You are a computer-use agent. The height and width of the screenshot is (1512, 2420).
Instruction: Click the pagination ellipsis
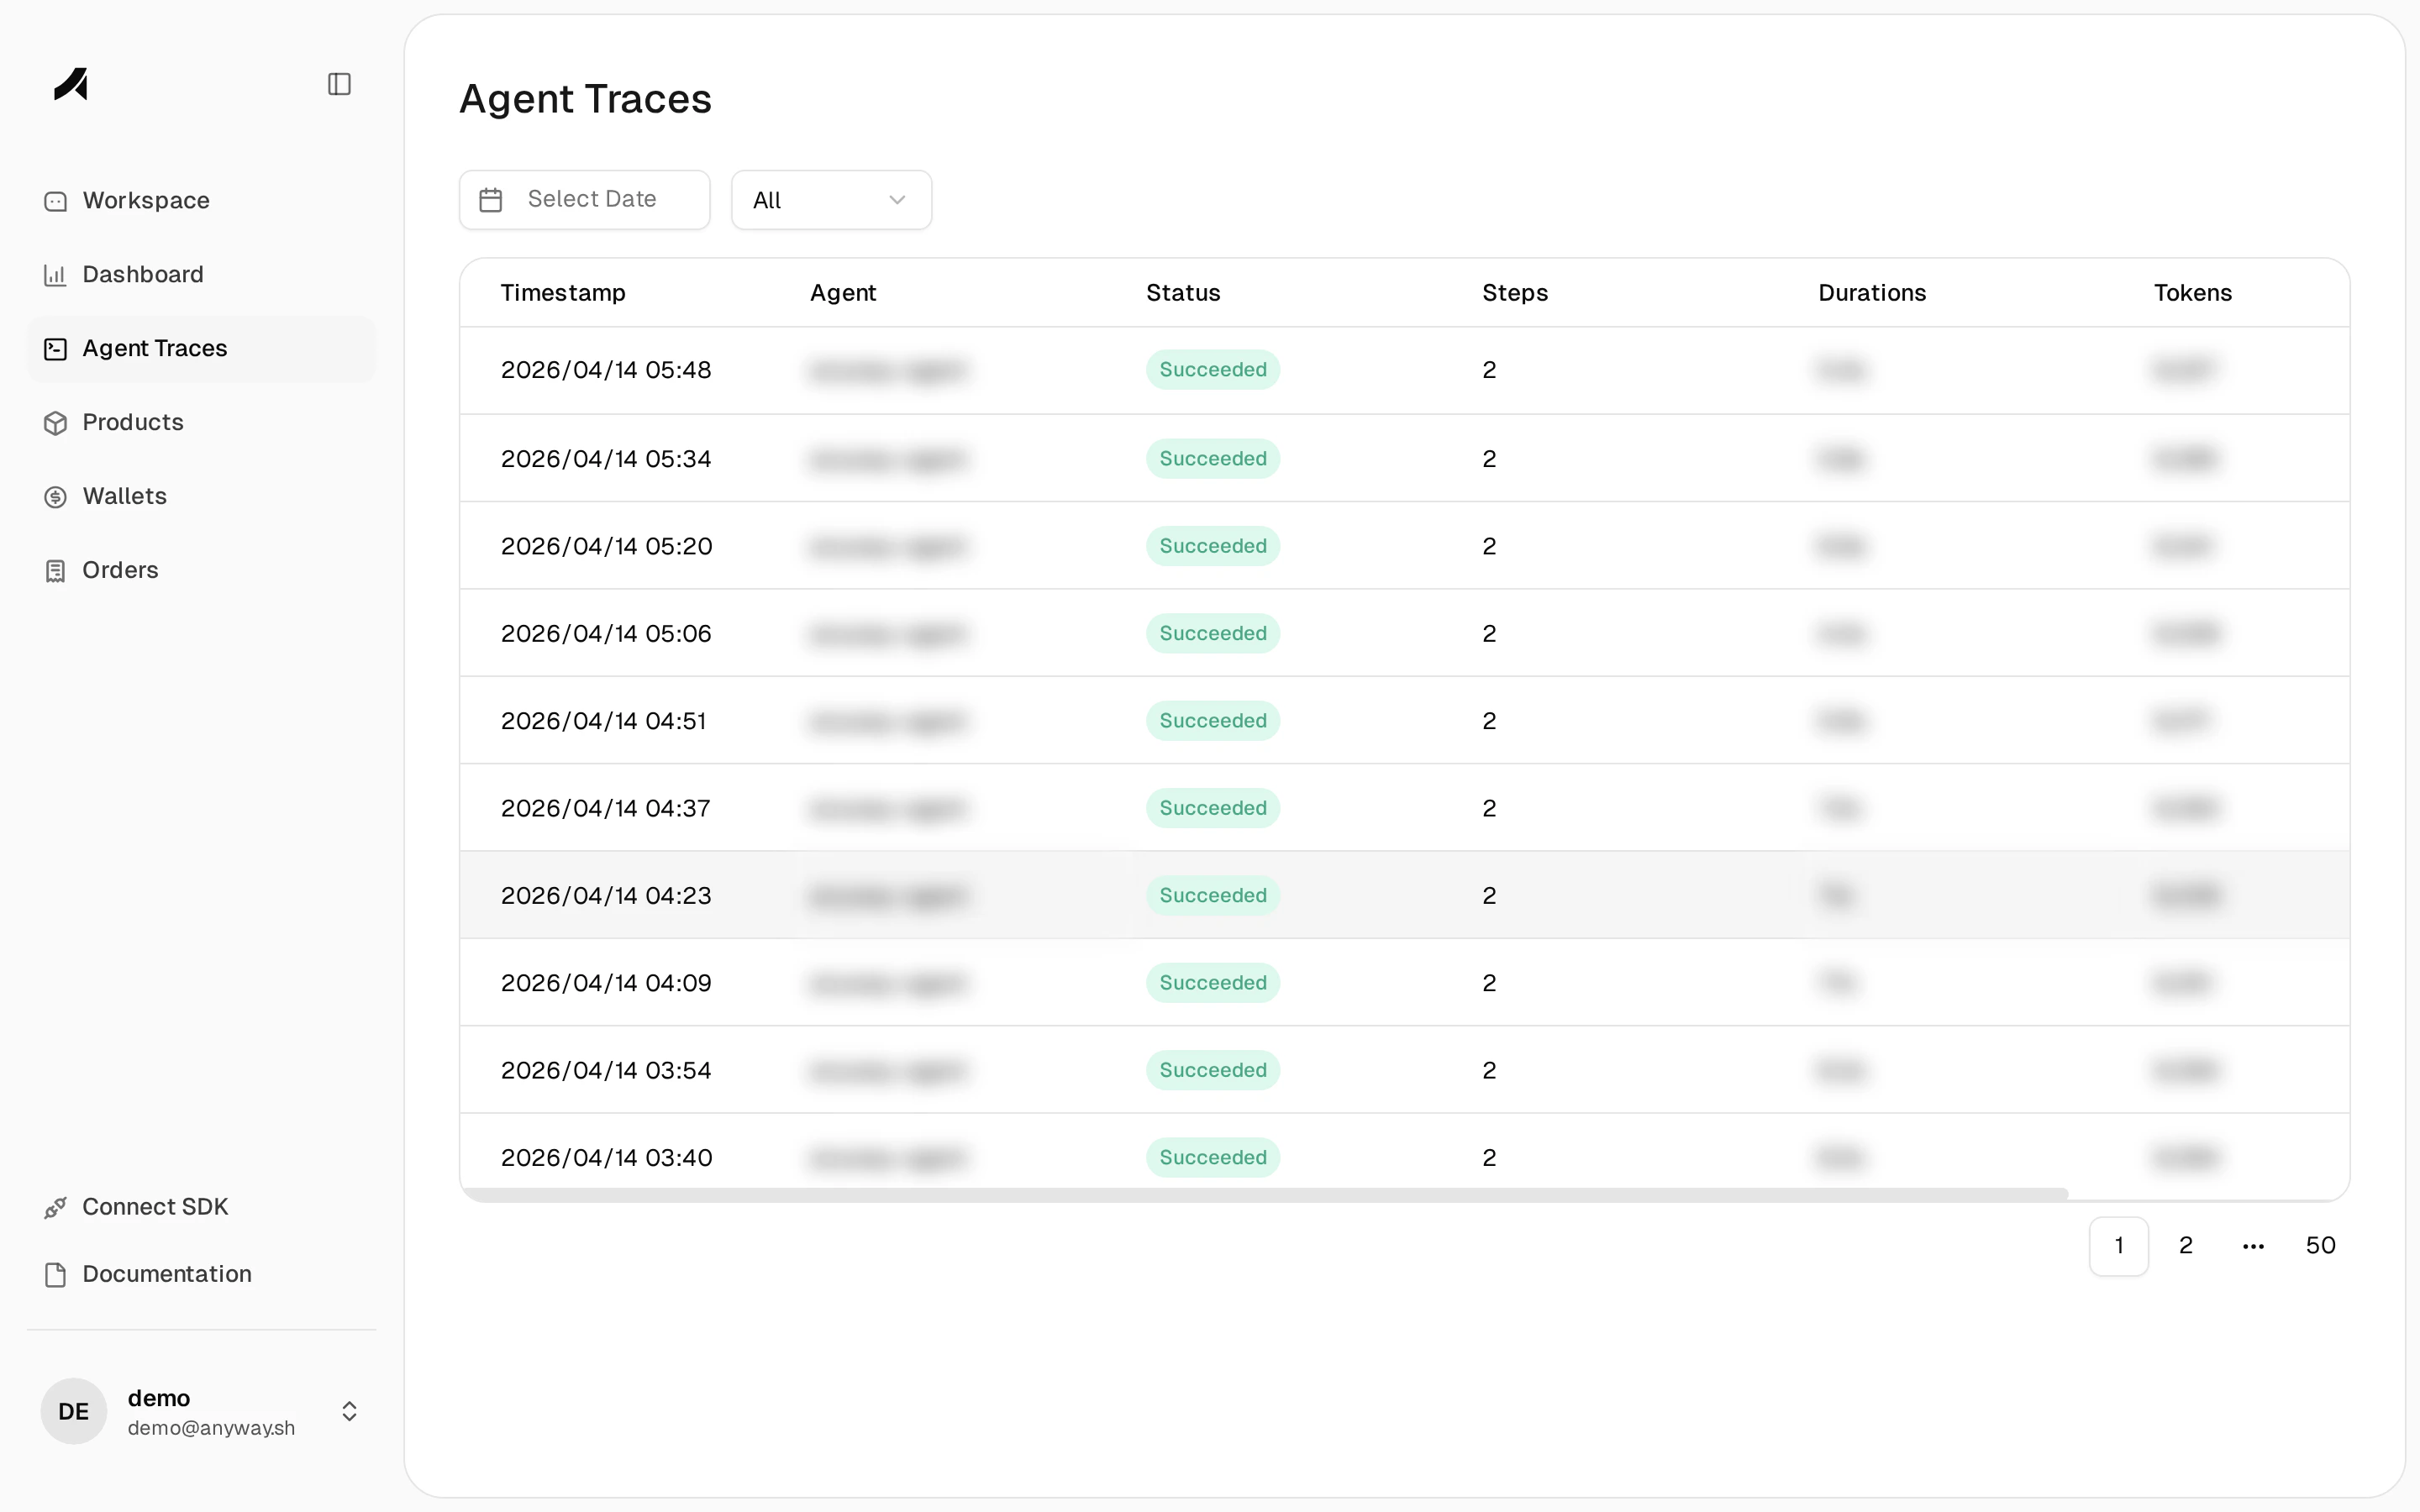pos(2252,1245)
